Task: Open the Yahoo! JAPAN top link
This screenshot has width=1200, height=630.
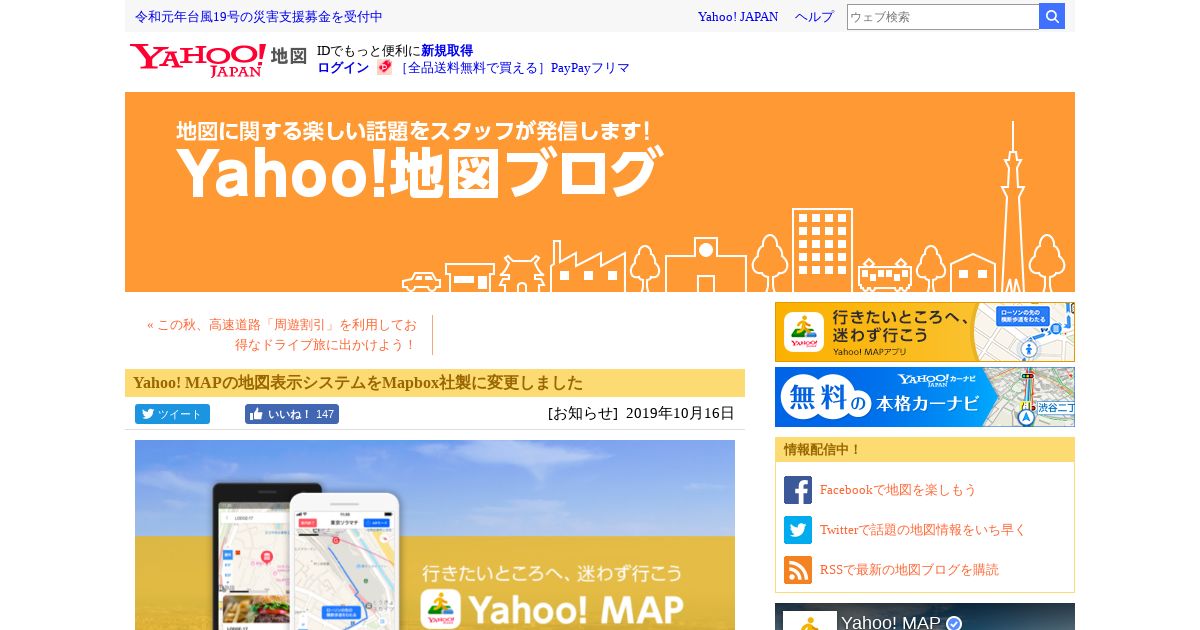Action: click(x=738, y=17)
